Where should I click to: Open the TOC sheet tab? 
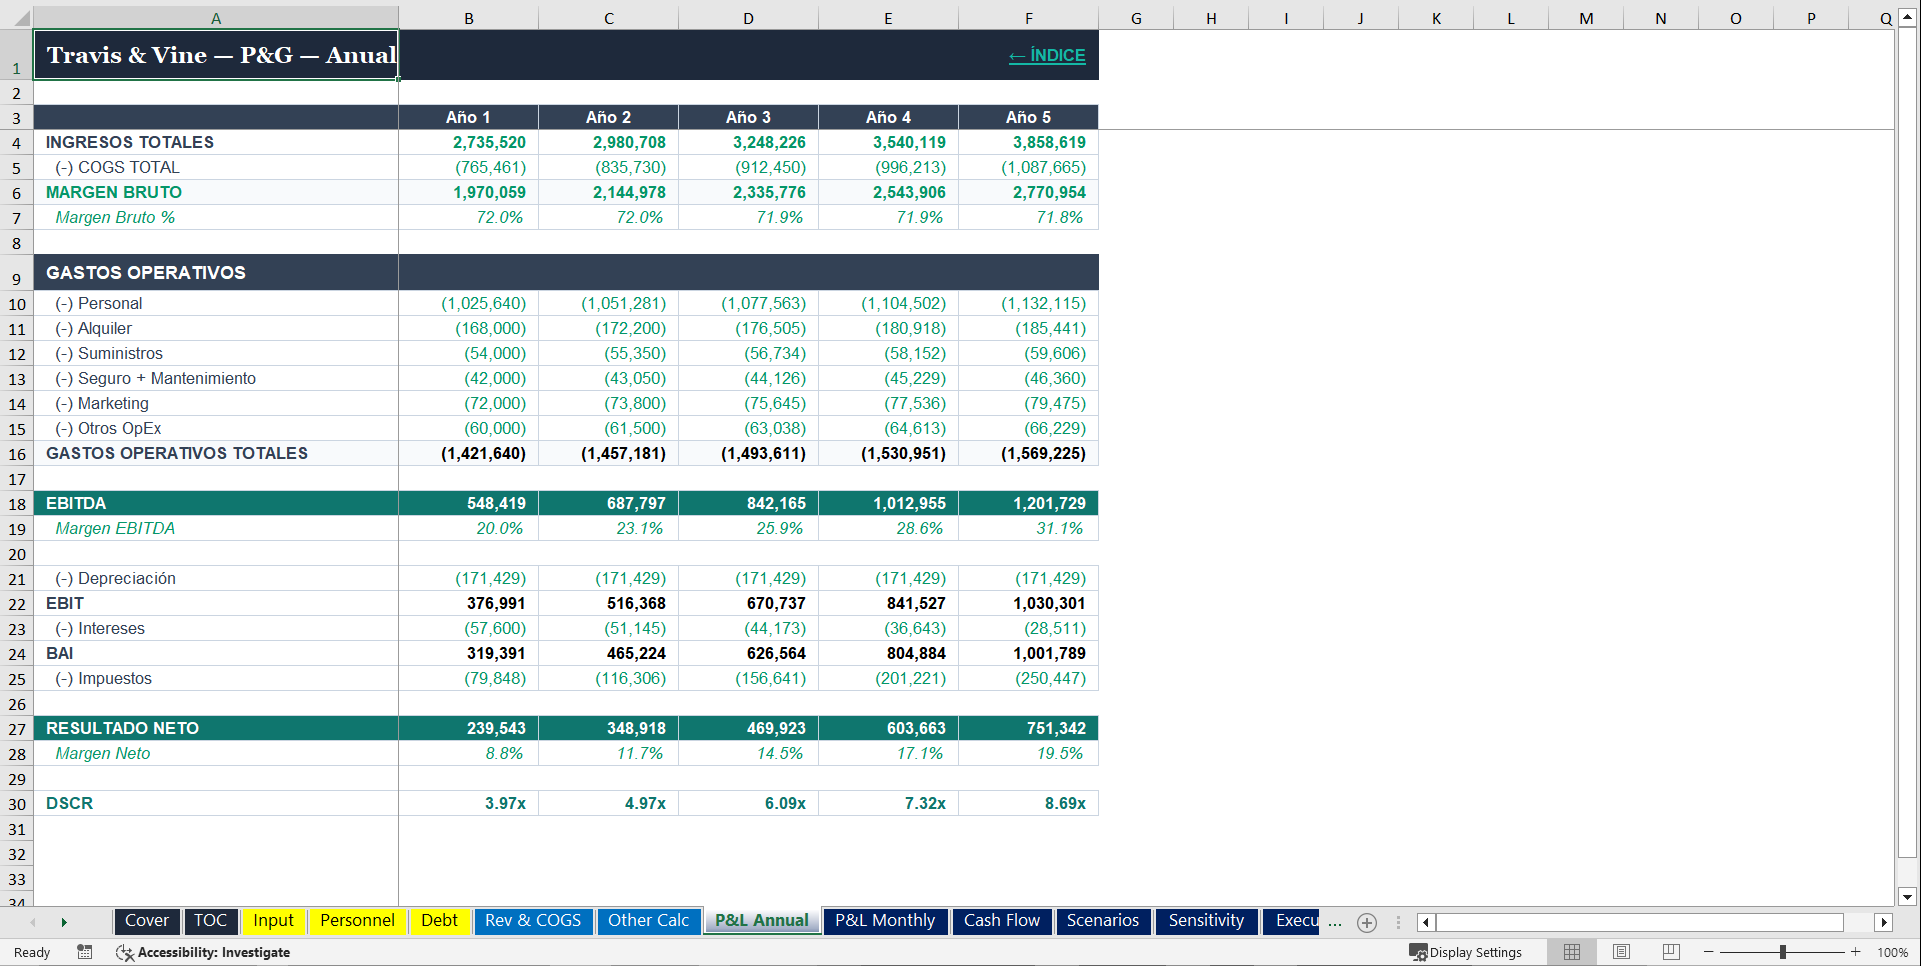(x=210, y=921)
